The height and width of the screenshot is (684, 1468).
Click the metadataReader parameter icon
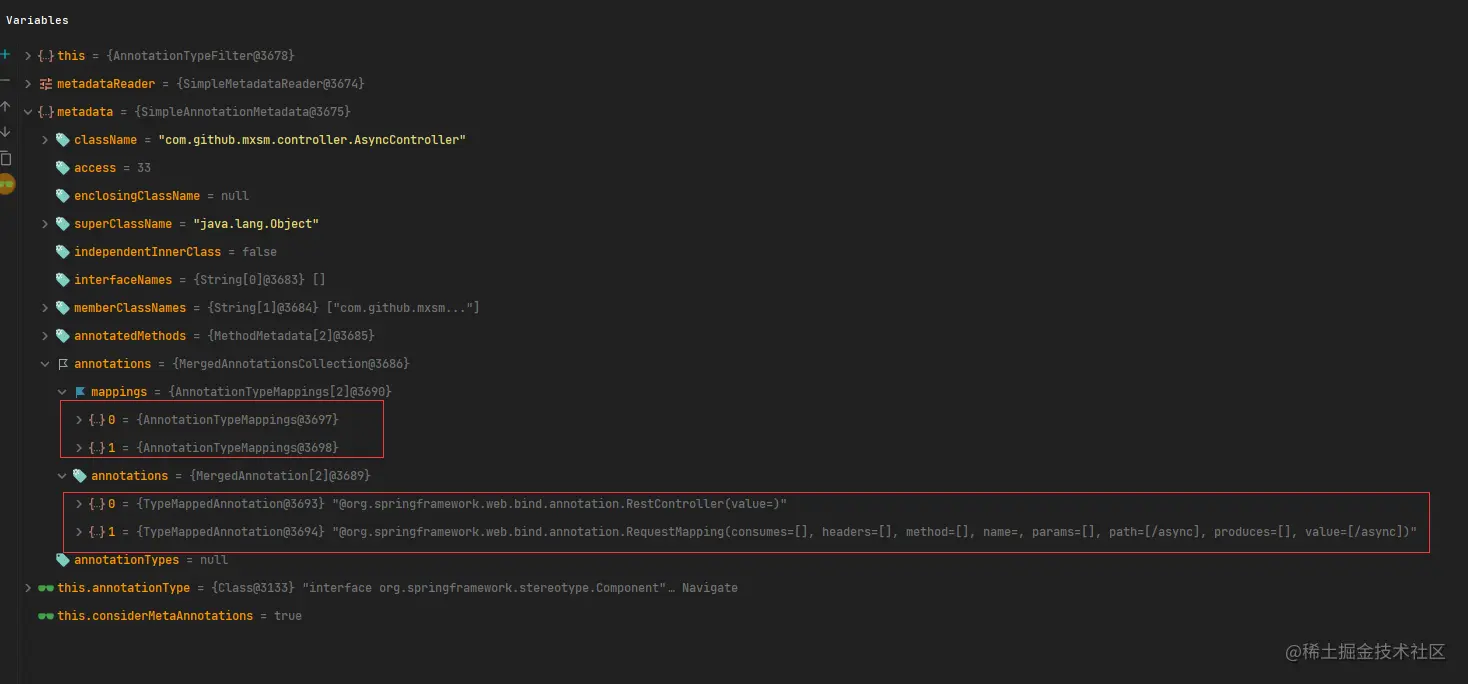pos(45,84)
